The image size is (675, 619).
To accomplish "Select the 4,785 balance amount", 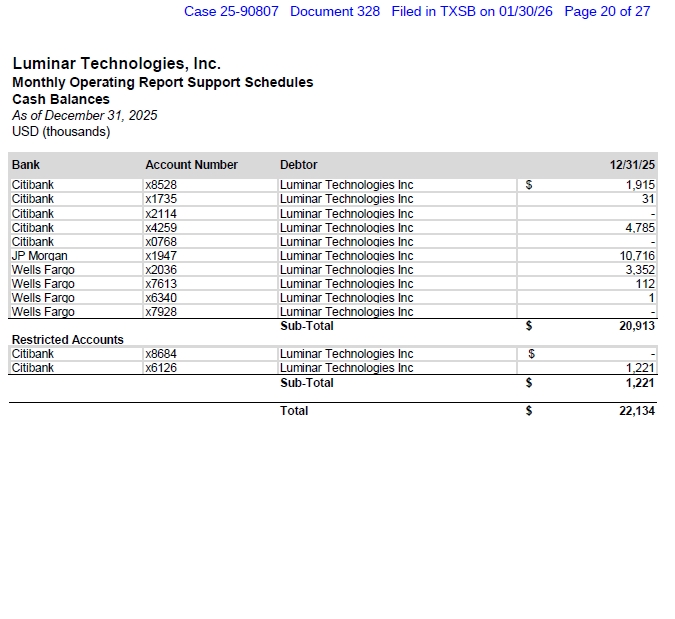I will click(x=640, y=228).
